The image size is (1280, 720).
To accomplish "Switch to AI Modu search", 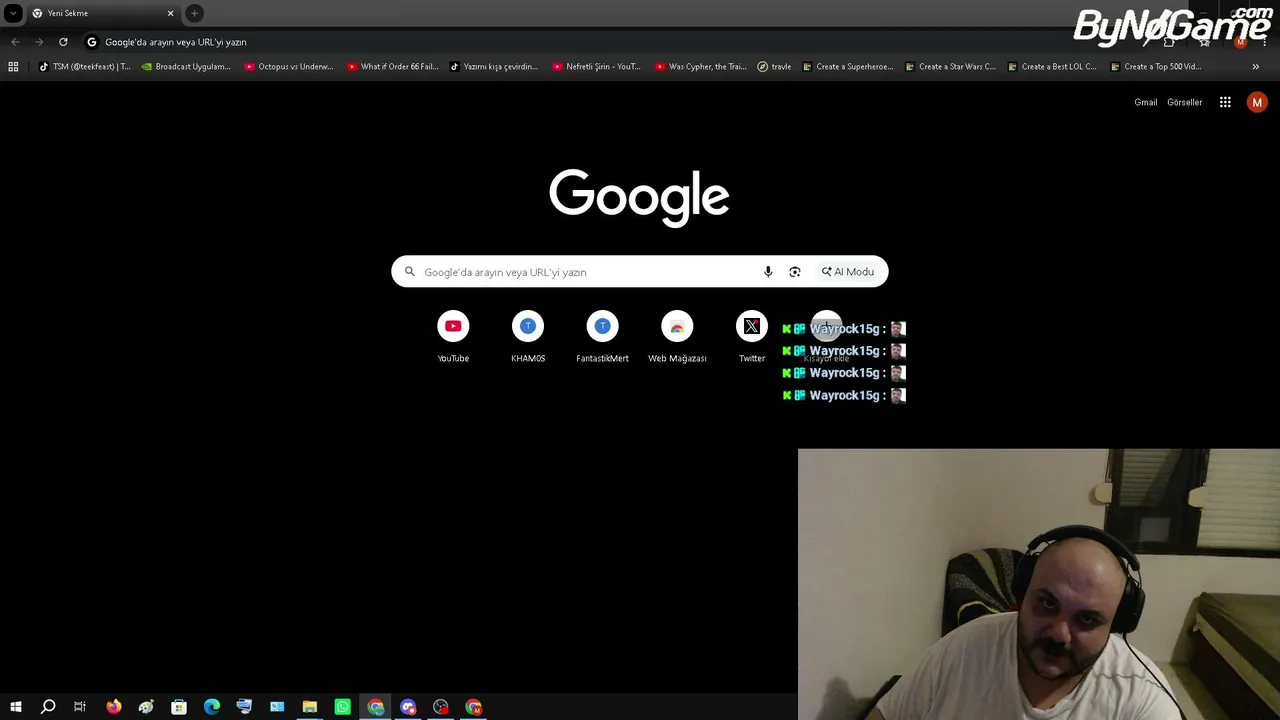I will click(x=848, y=272).
